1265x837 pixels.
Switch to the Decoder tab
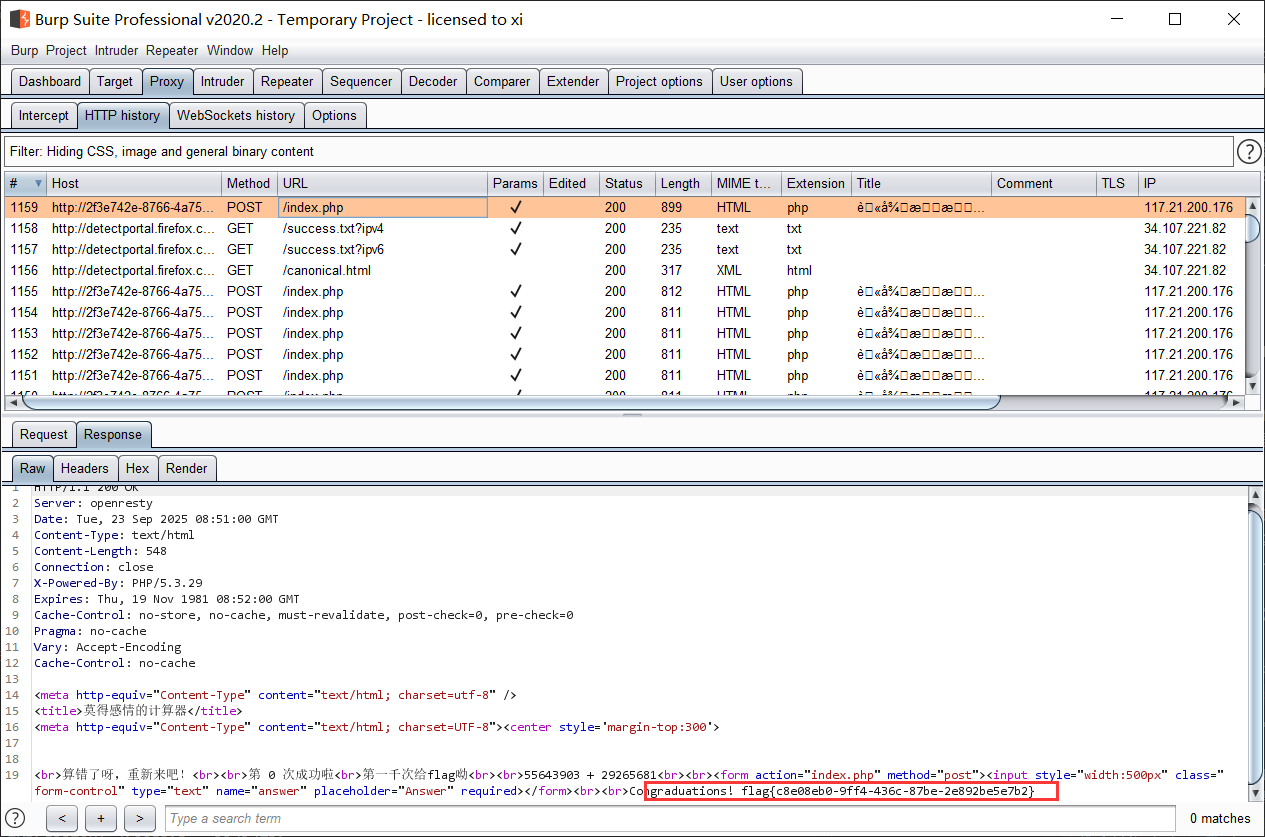coord(433,82)
